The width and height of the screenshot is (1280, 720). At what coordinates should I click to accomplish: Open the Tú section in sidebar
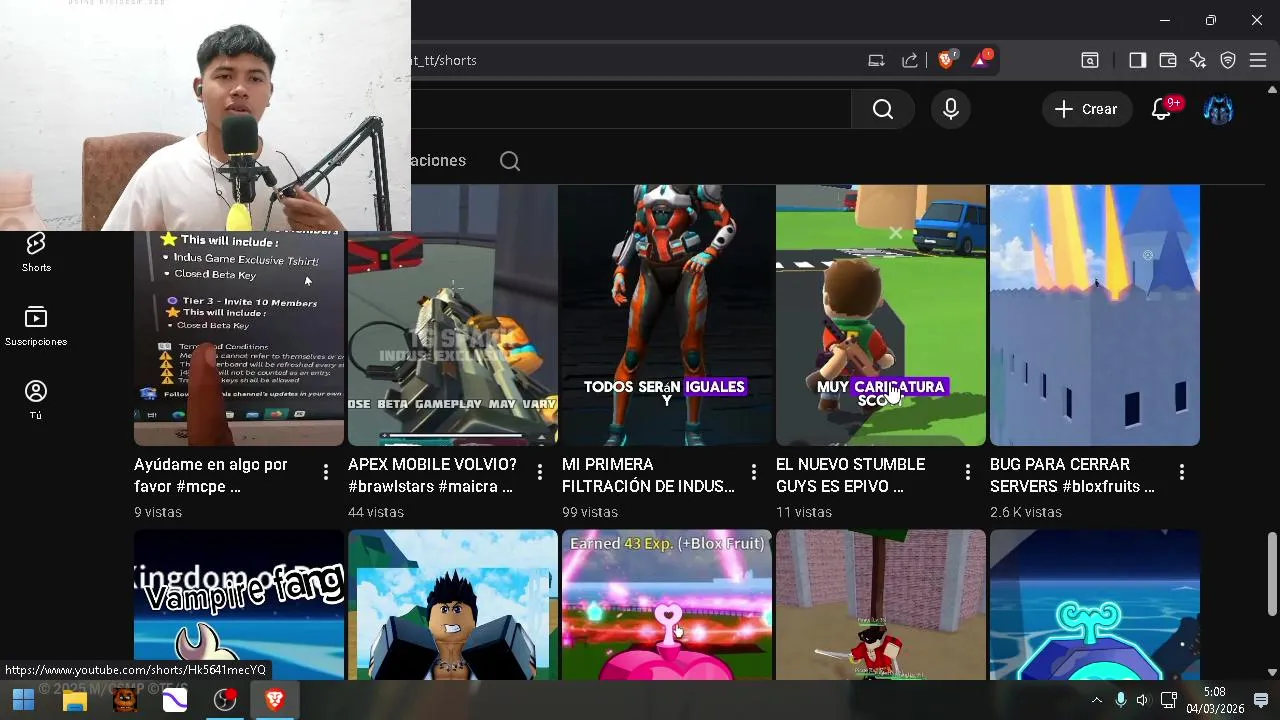[x=36, y=399]
